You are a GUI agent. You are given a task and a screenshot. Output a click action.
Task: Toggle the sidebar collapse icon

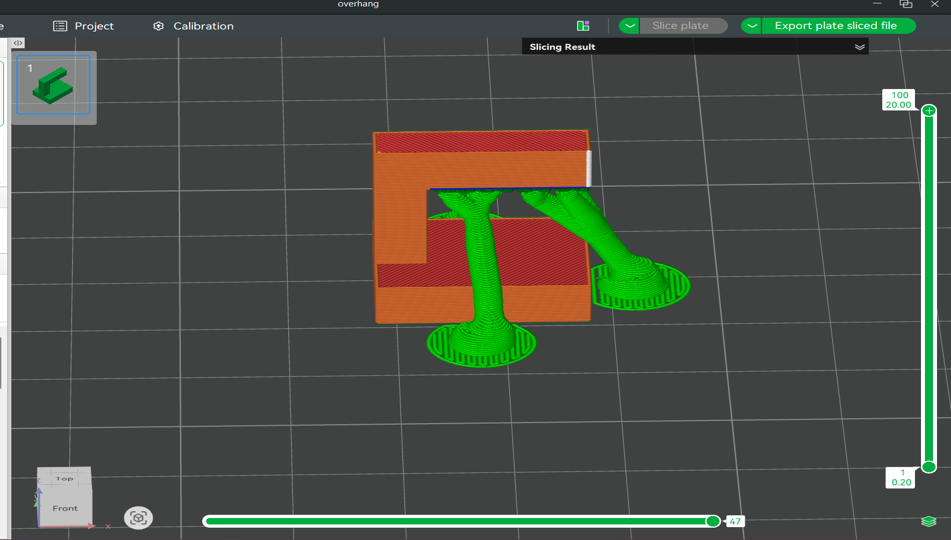pyautogui.click(x=18, y=42)
